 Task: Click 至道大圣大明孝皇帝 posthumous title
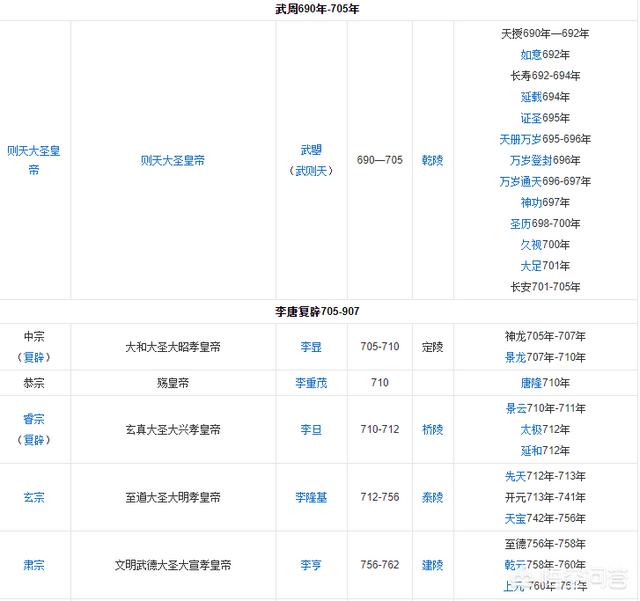tap(173, 497)
